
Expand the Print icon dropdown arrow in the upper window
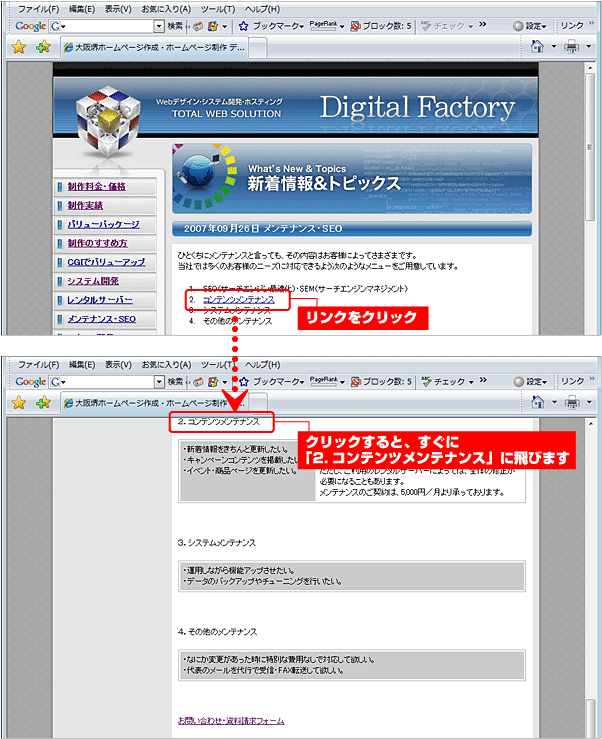pos(588,46)
